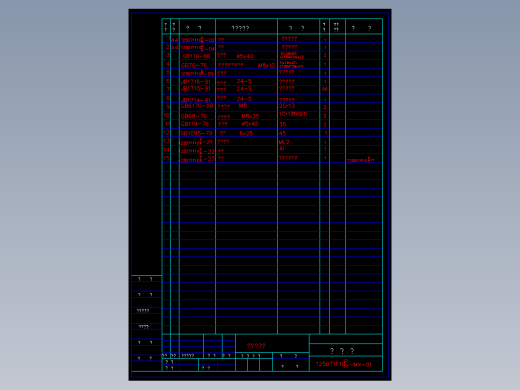Screen dimensions: 520x390
Task: Click the Al material in row 14
Action: point(282,149)
